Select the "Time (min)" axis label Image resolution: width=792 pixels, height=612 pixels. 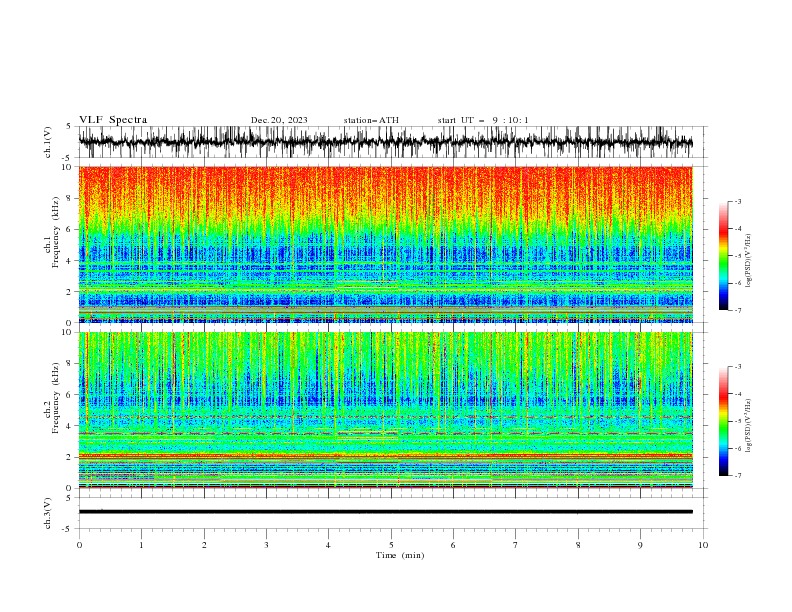pyautogui.click(x=400, y=555)
